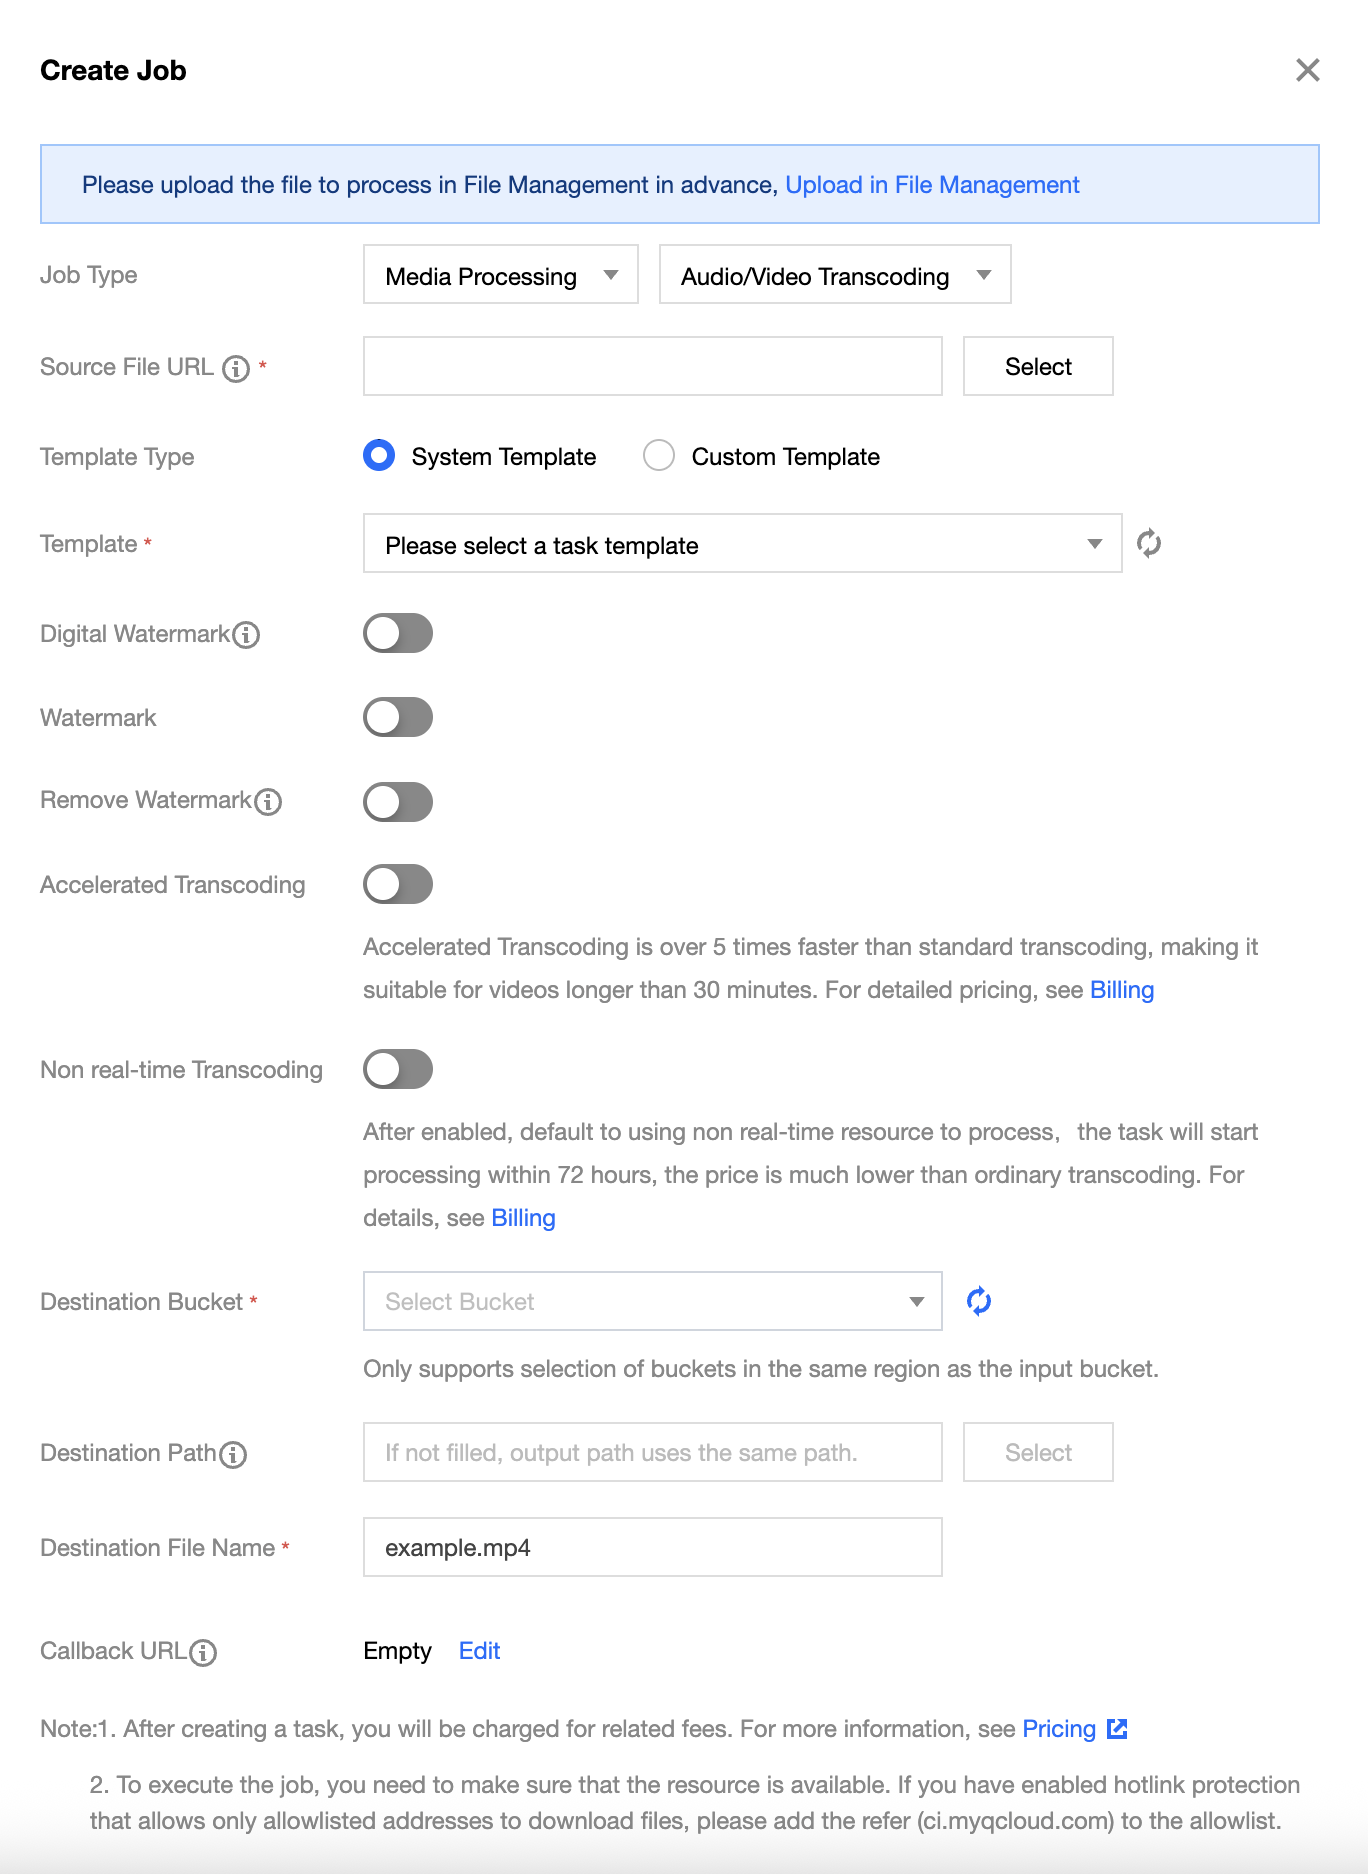Expand the Audio/Video Transcoding dropdown
Screen dimensions: 1368x1874
pos(835,275)
